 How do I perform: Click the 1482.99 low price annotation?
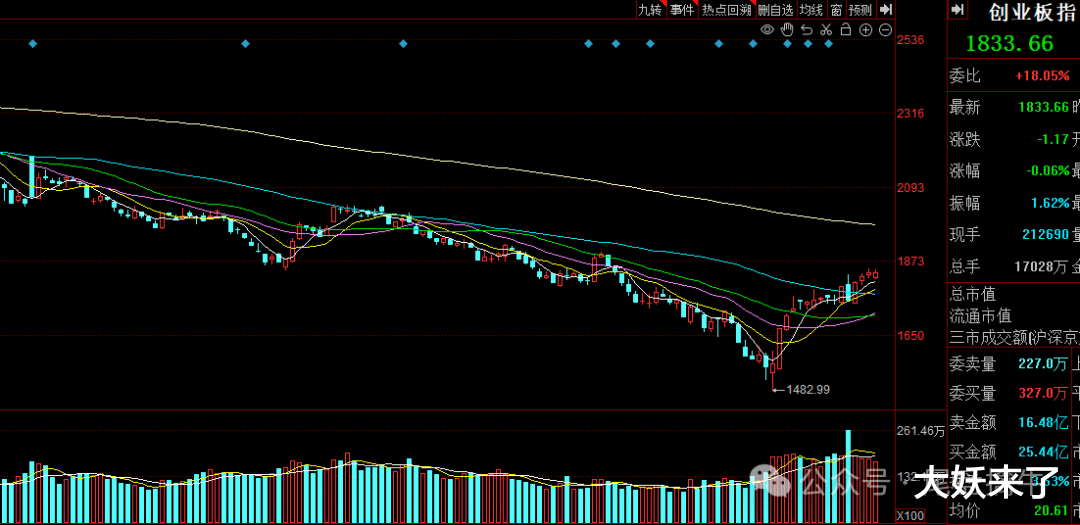[x=808, y=389]
